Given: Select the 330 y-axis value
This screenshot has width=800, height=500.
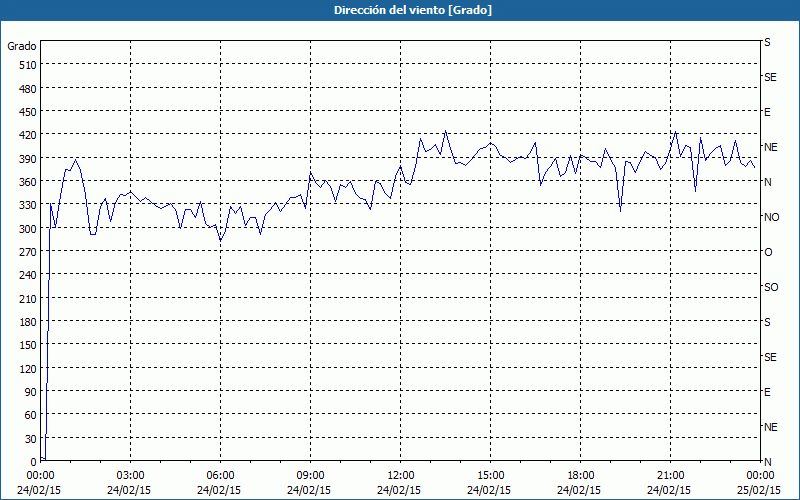Looking at the screenshot, I should pyautogui.click(x=28, y=205).
